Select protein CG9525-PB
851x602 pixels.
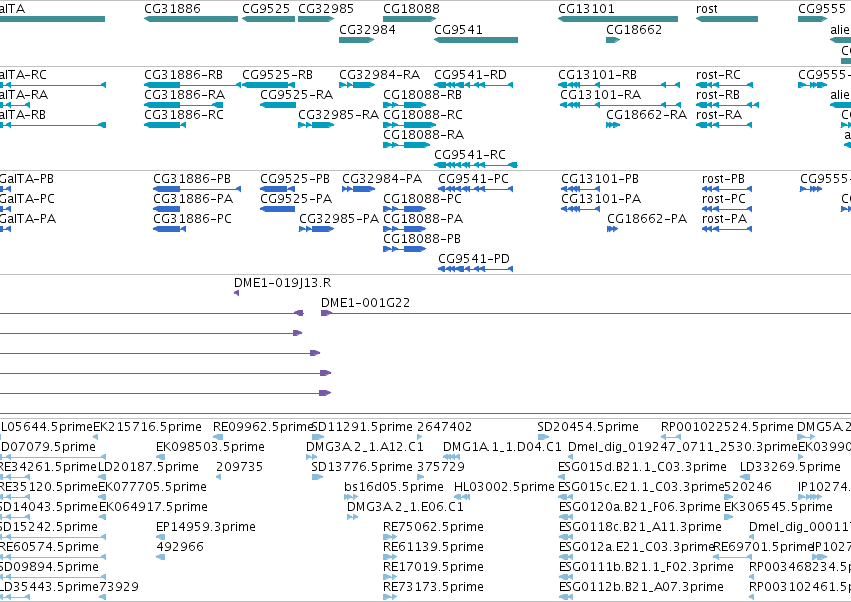tap(277, 189)
